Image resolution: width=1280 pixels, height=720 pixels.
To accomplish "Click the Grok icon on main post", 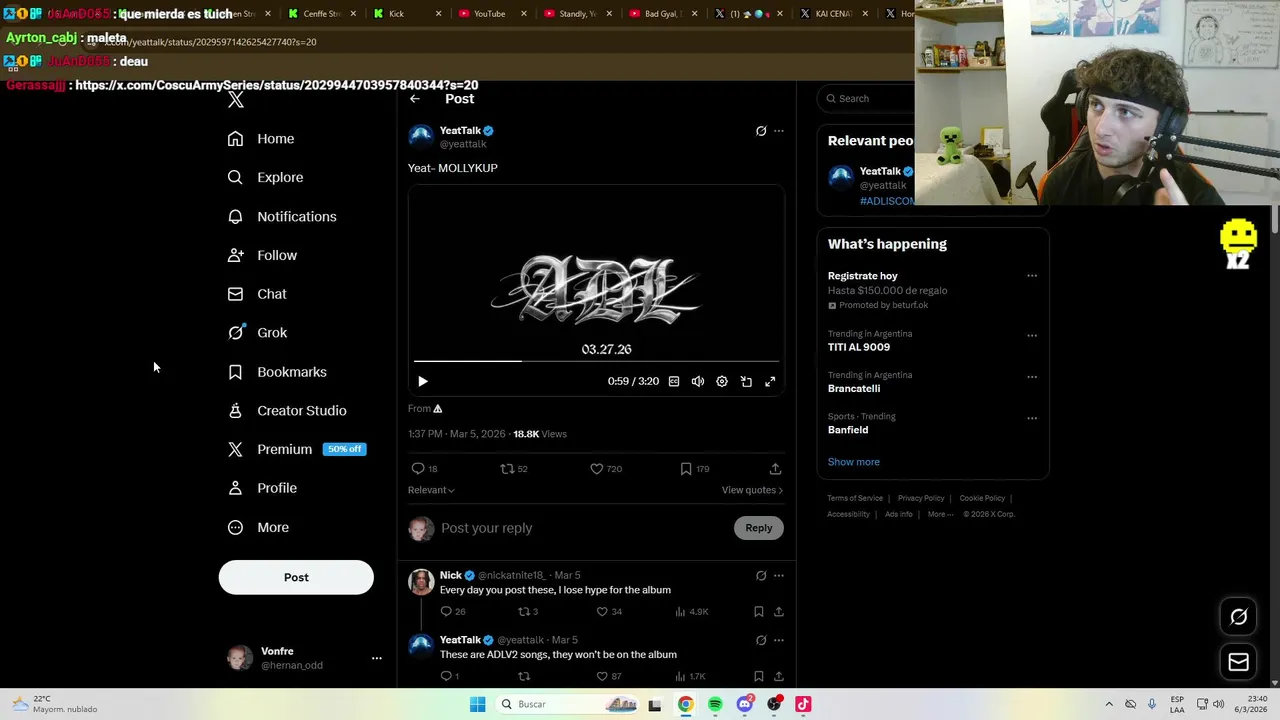I will coord(761,131).
